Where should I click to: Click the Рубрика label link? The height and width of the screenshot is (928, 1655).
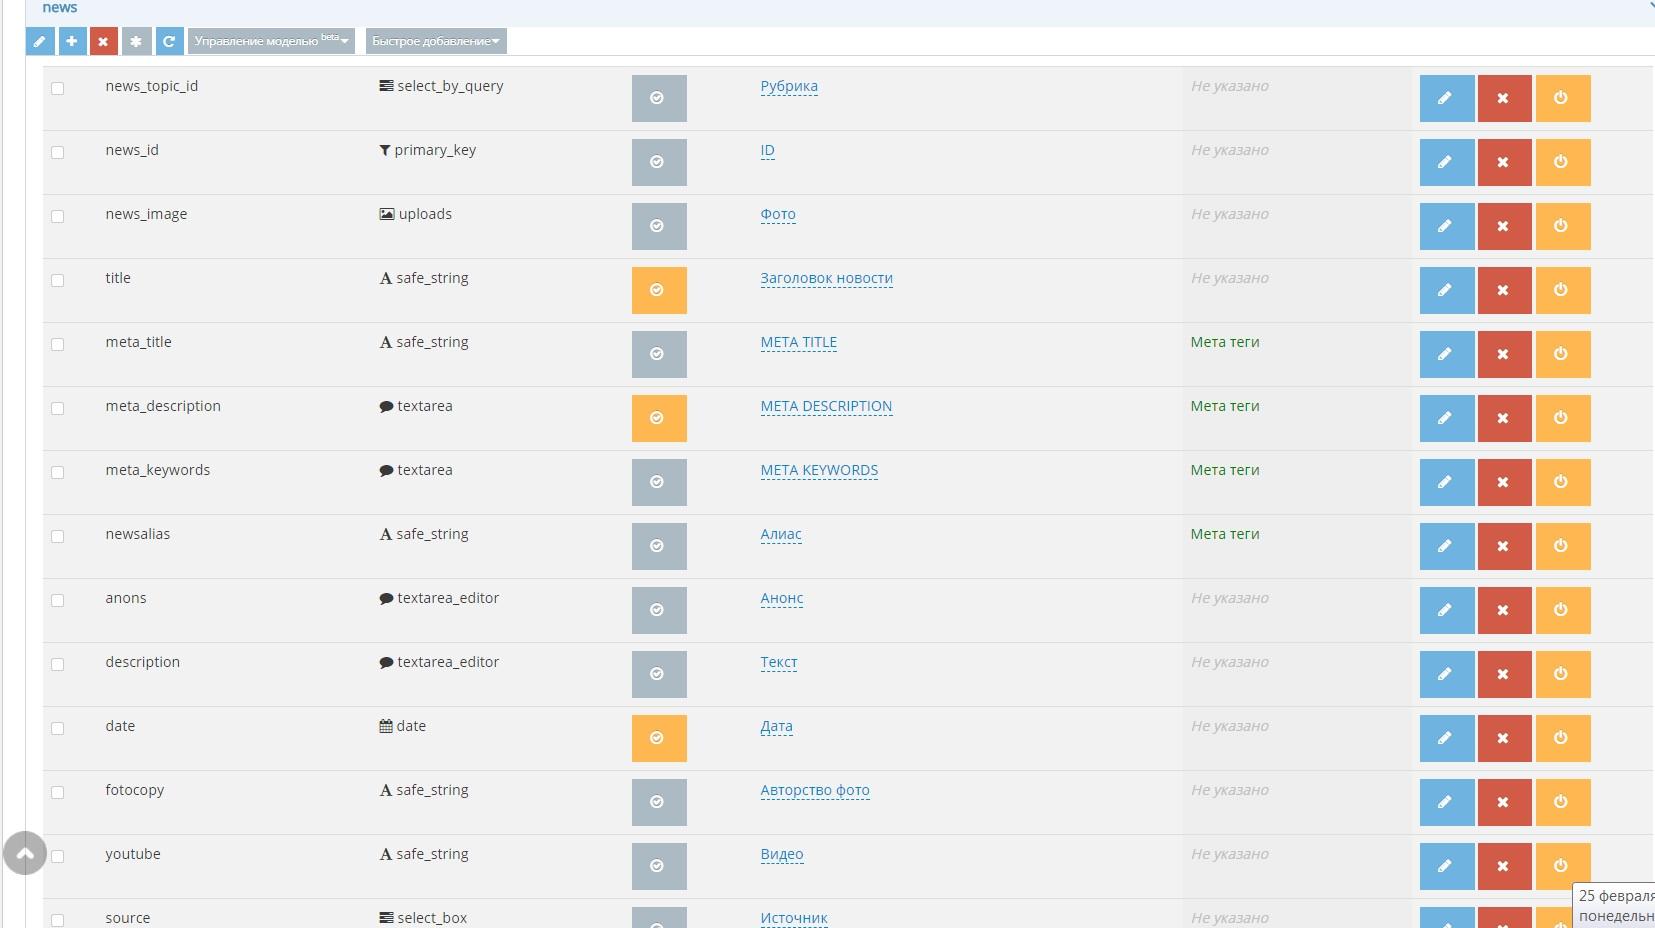click(789, 86)
